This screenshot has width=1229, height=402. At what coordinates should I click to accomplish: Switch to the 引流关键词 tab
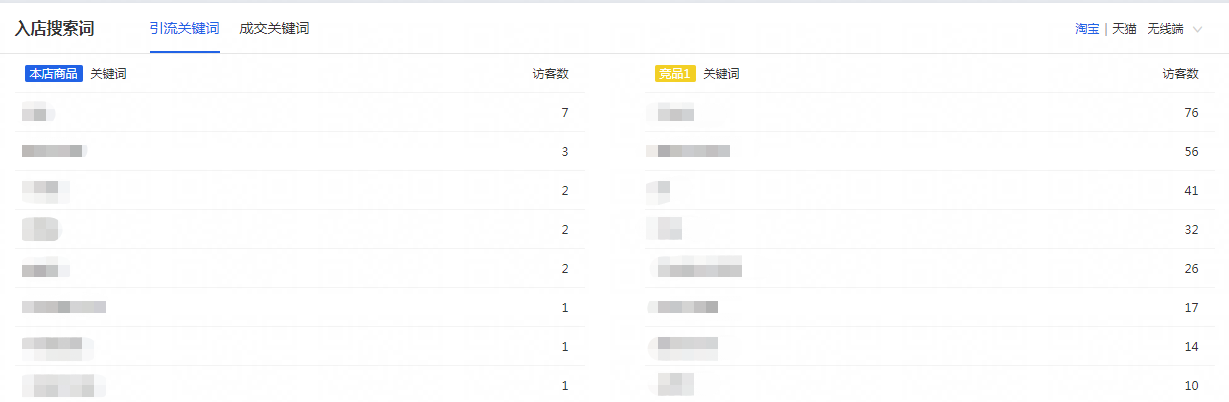(185, 29)
